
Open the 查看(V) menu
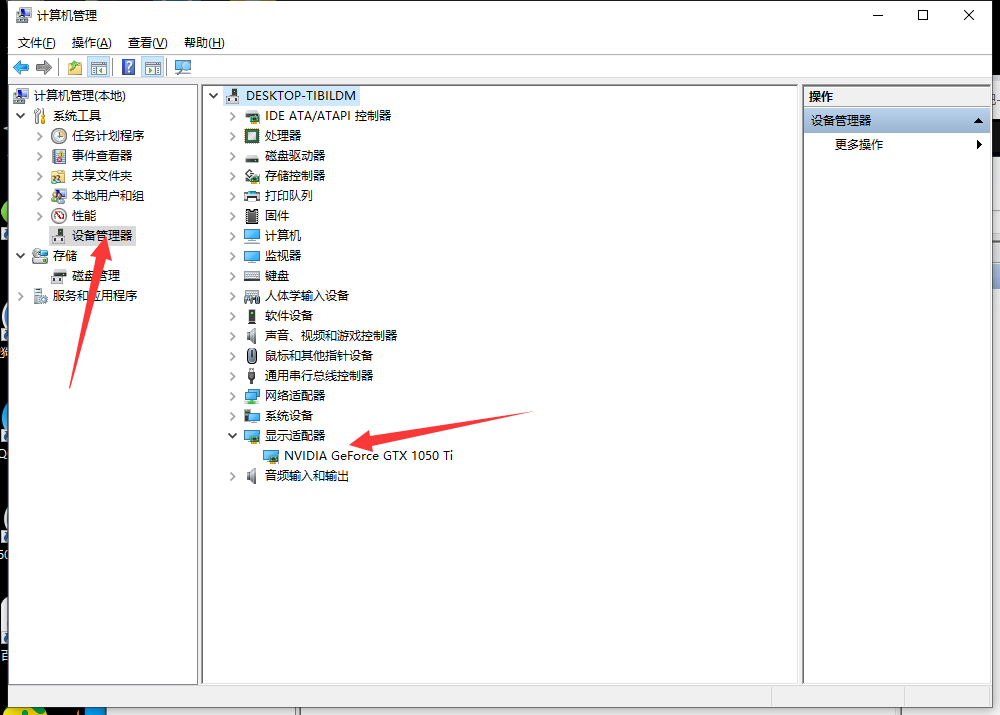point(147,43)
